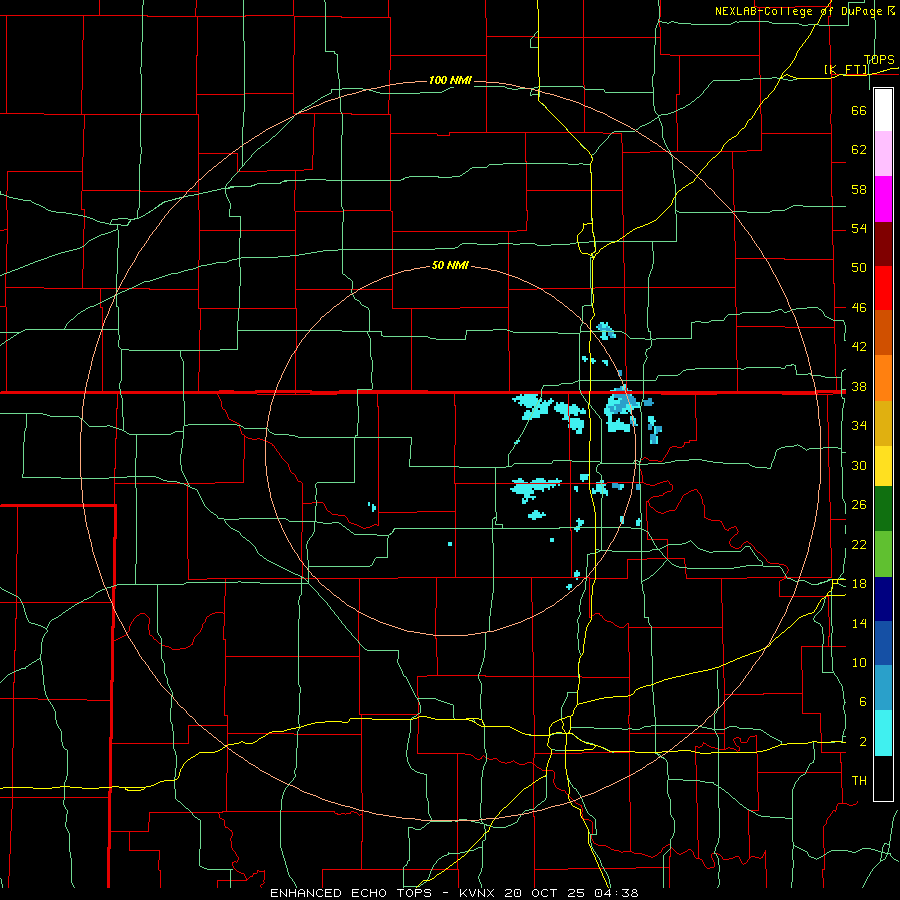Click the 46 legend value
Image resolution: width=900 pixels, height=900 pixels.
coord(859,308)
